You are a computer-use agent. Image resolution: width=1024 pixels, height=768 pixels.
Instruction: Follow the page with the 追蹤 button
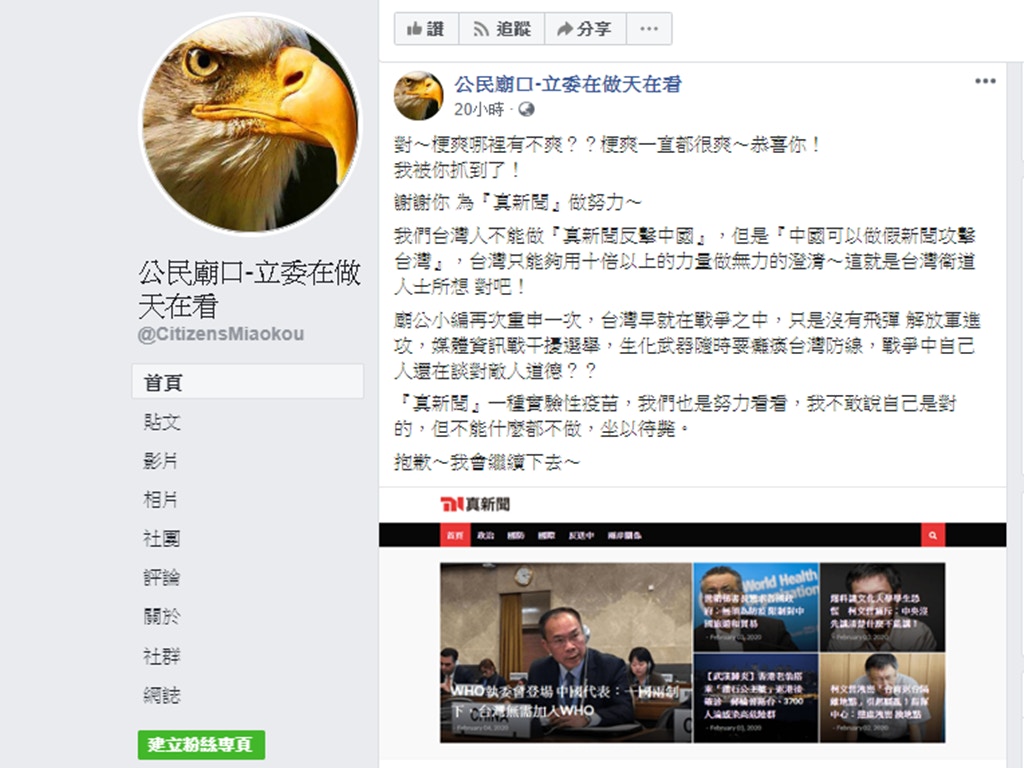[x=502, y=29]
